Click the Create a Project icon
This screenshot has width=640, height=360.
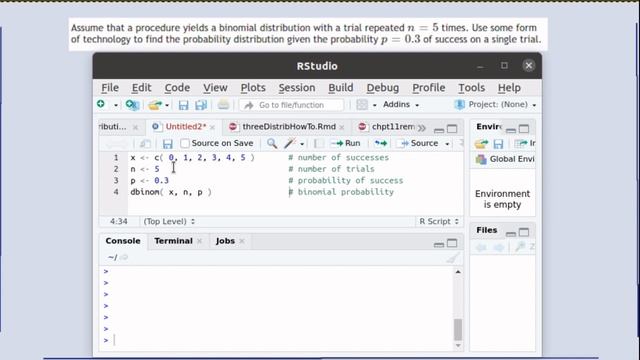click(132, 105)
